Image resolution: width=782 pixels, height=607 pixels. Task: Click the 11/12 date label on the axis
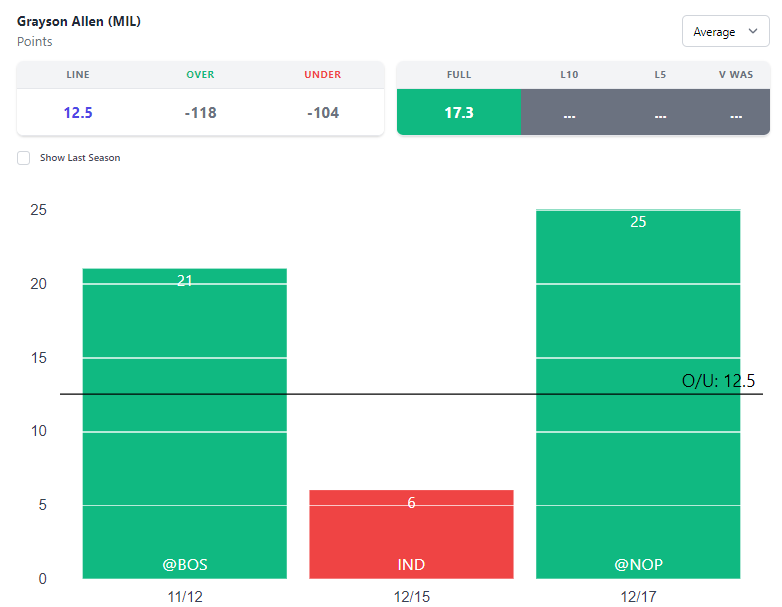click(184, 594)
